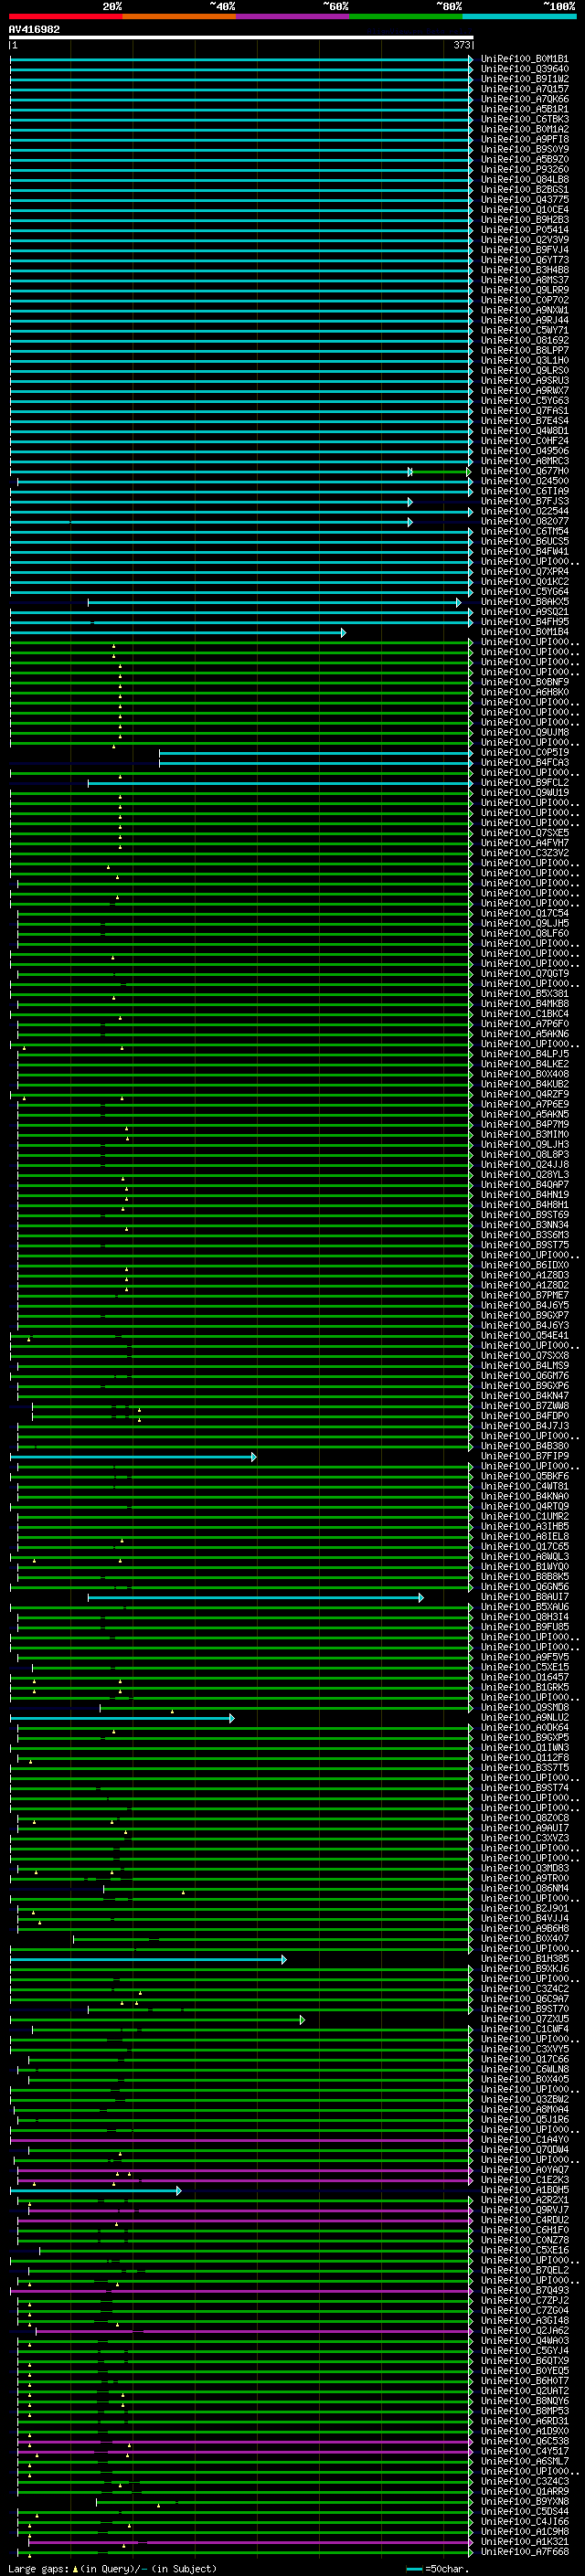The height and width of the screenshot is (2576, 585).
Task: Click the cyan alignment bar for B0M184
Action: click(178, 633)
